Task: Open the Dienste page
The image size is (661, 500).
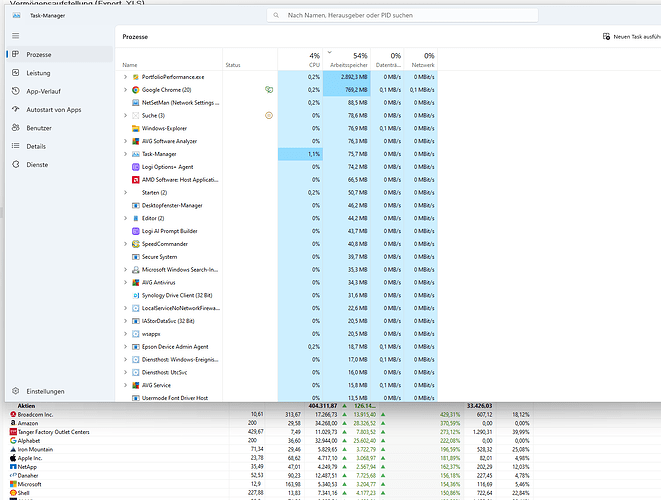Action: [x=60, y=164]
